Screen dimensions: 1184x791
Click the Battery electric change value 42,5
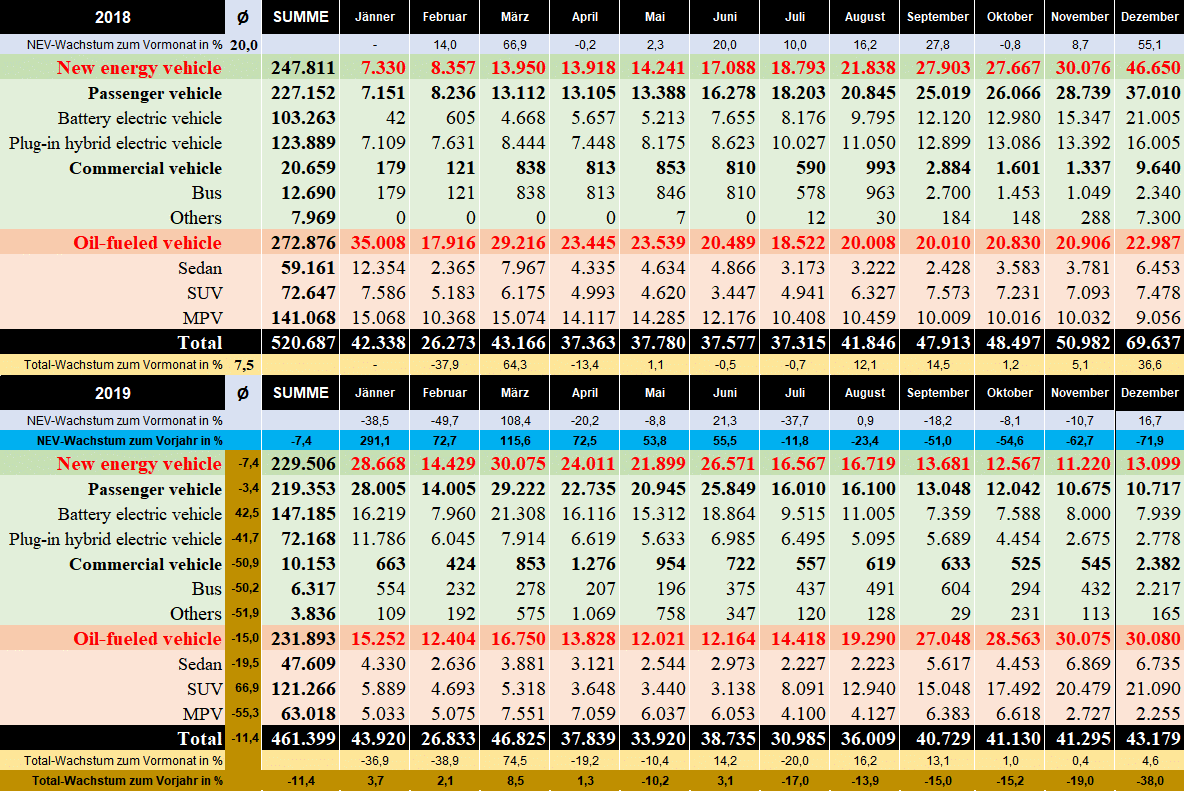247,513
